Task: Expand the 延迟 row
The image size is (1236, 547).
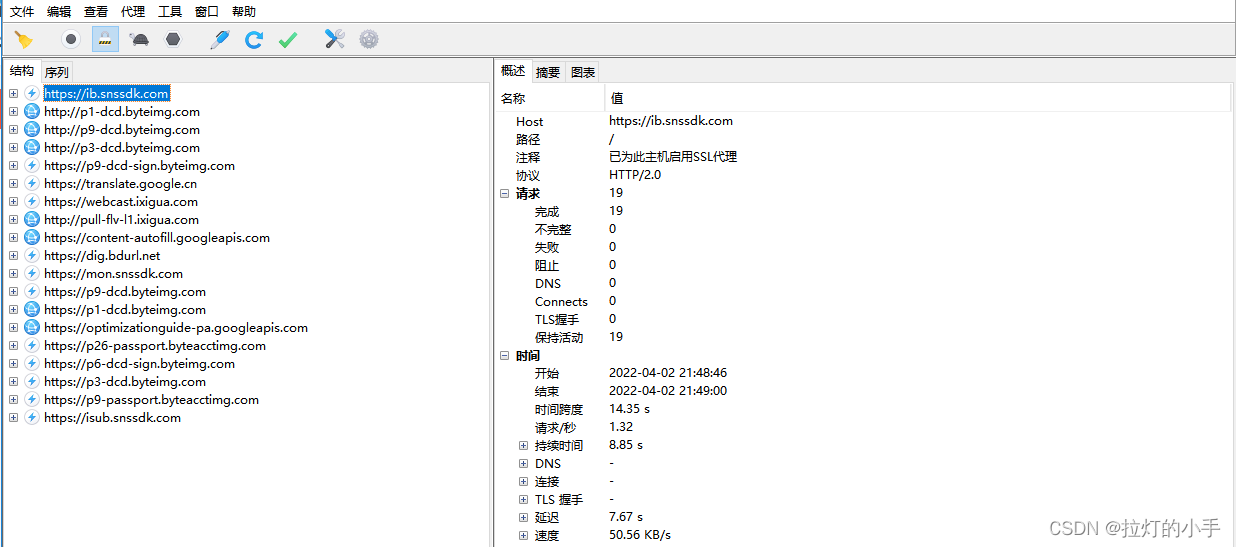Action: [523, 517]
